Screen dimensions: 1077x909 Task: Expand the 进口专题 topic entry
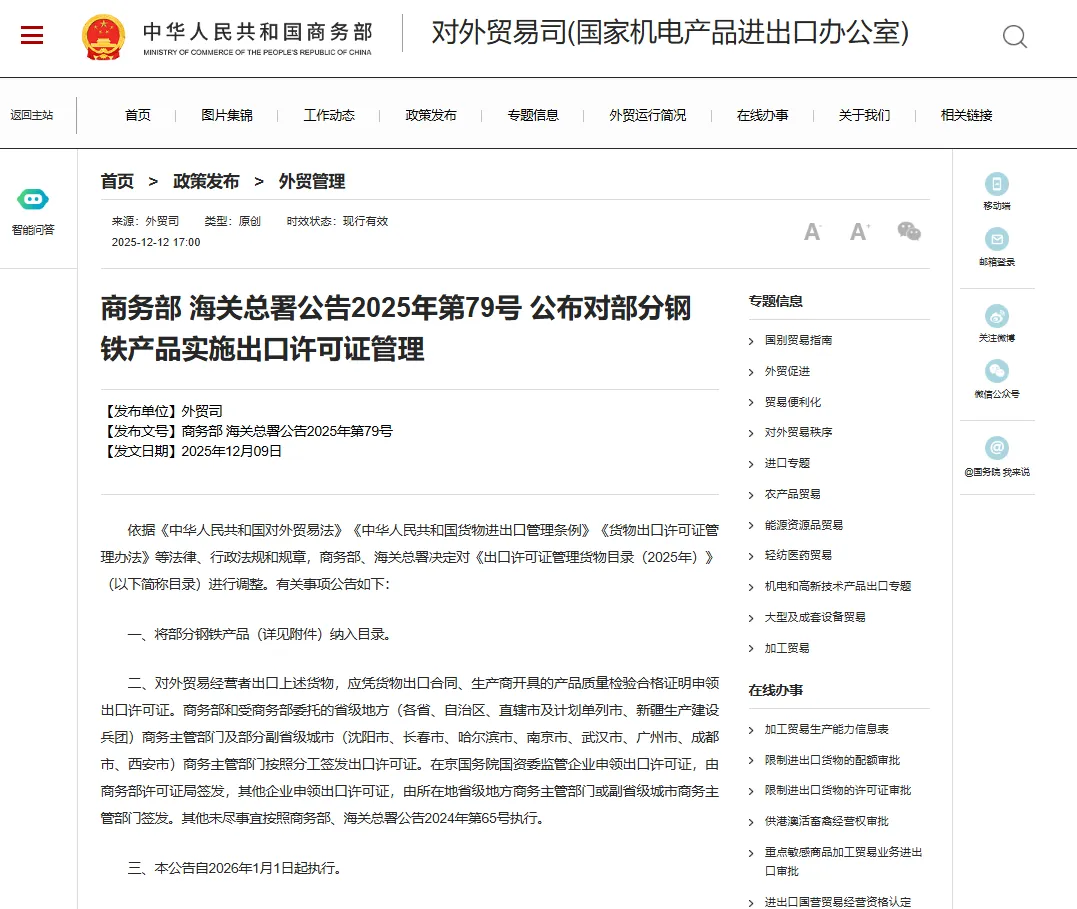point(789,463)
